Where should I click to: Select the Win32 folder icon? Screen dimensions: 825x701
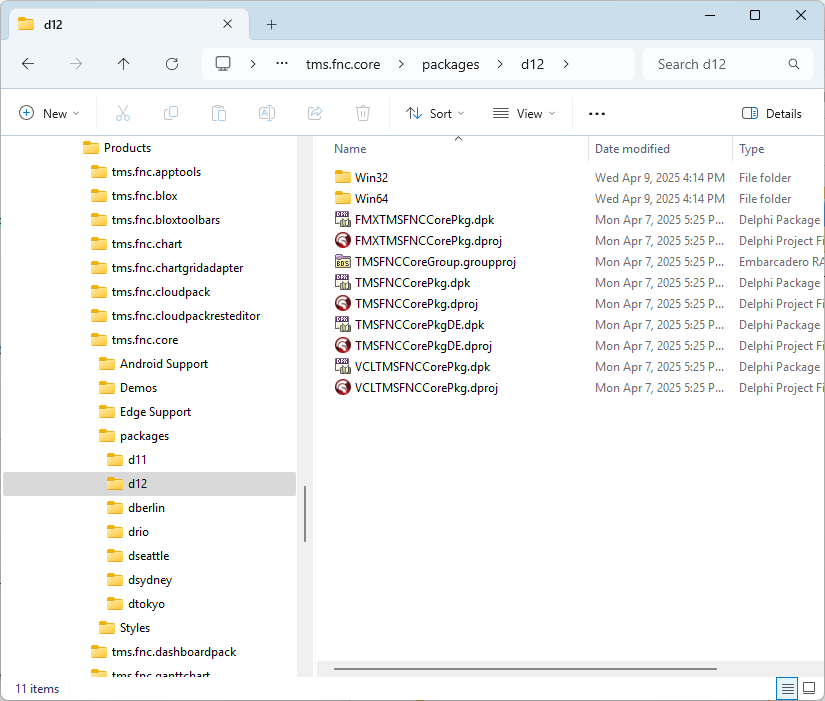tap(343, 177)
